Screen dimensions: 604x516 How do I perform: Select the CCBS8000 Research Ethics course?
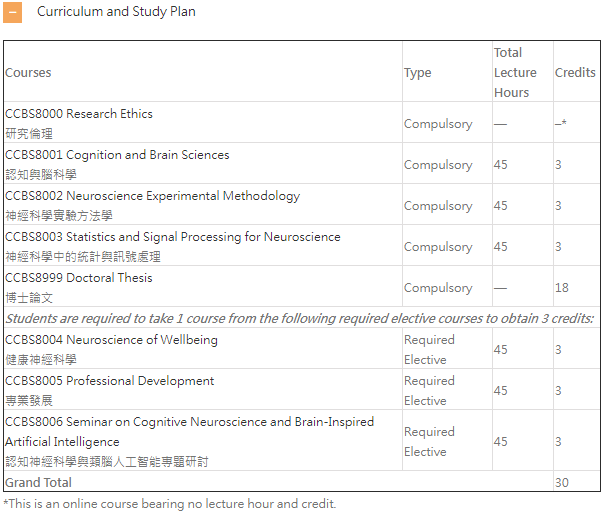[79, 114]
